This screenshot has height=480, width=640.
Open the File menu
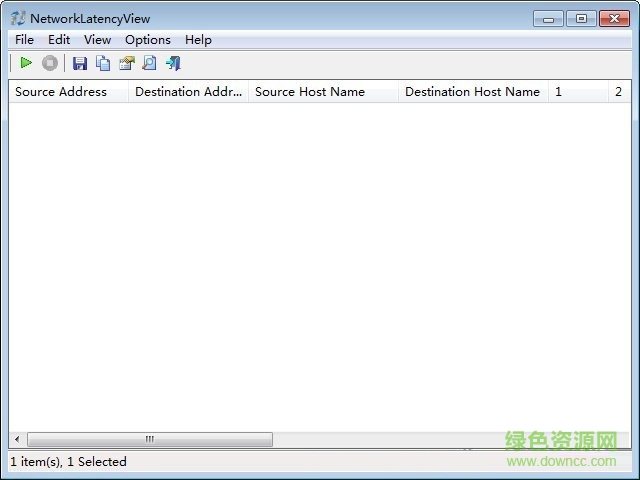(x=24, y=40)
